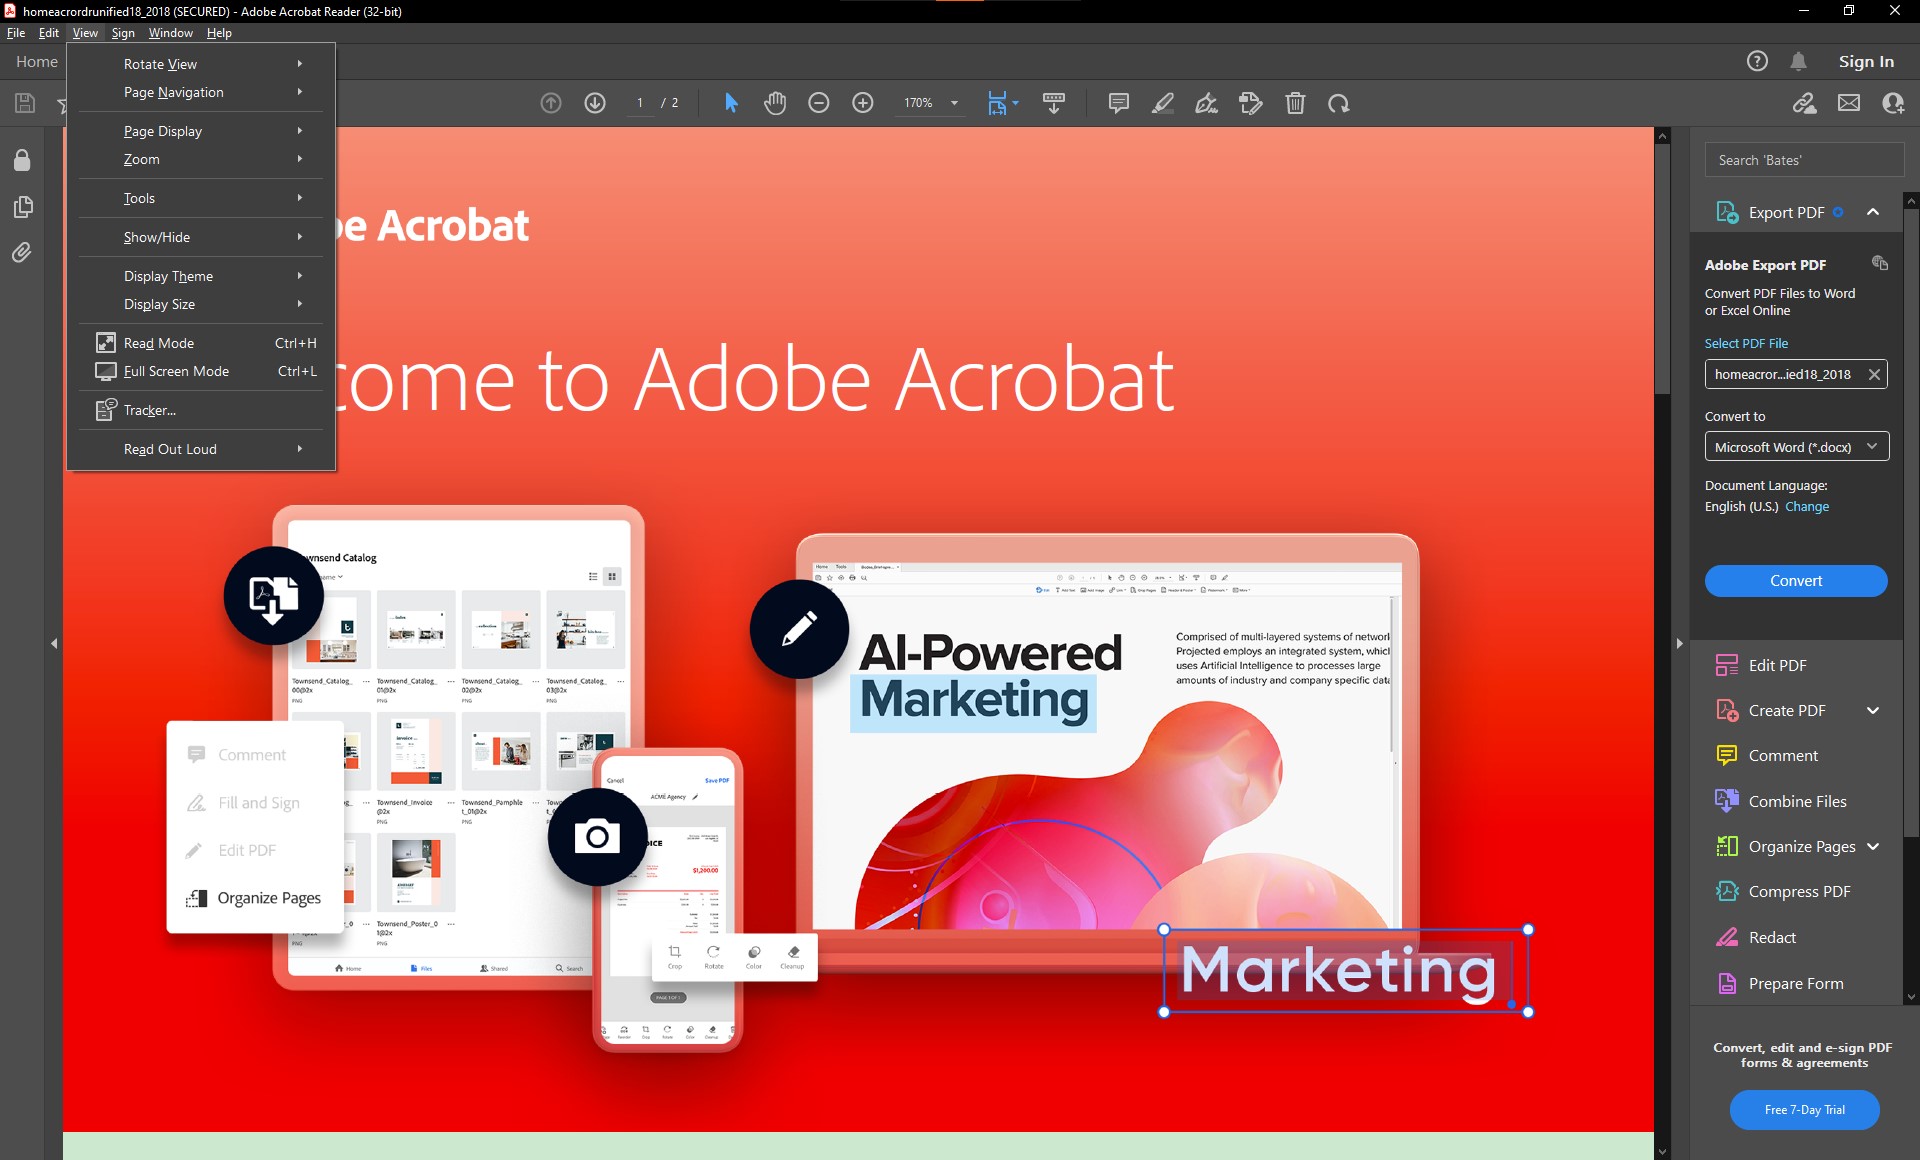Select the Hand tool in the toolbar

coord(775,103)
